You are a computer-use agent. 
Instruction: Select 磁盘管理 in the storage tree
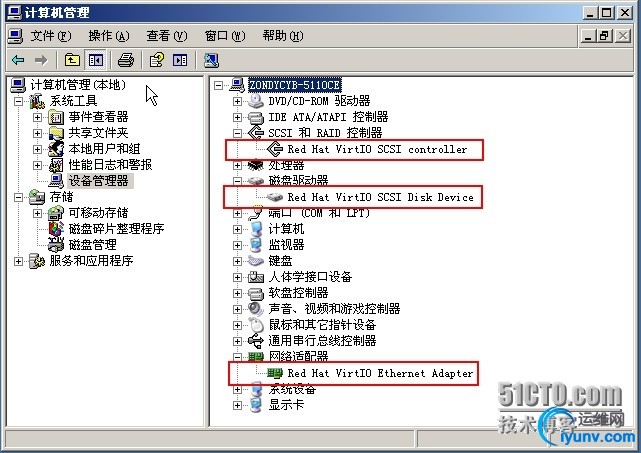coord(92,245)
